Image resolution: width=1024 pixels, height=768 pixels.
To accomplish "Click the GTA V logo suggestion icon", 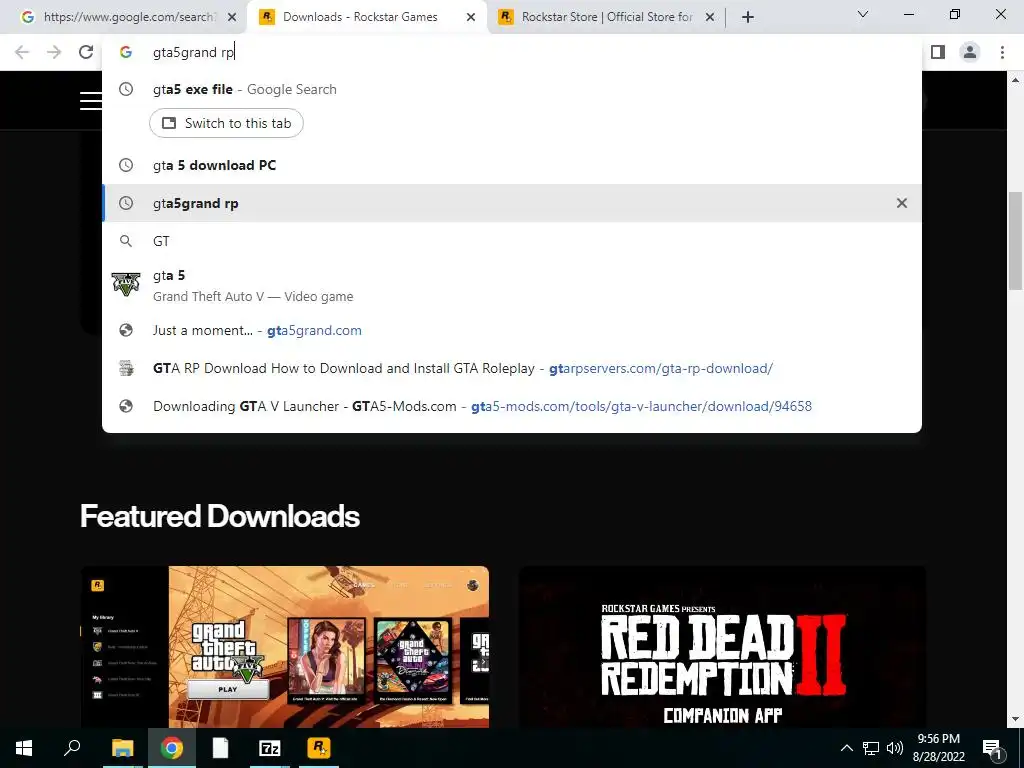I will click(126, 285).
